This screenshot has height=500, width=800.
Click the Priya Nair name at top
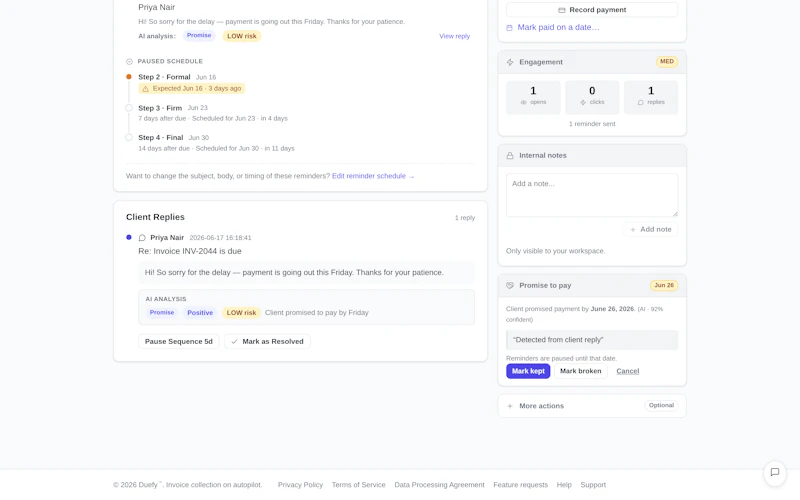click(157, 7)
